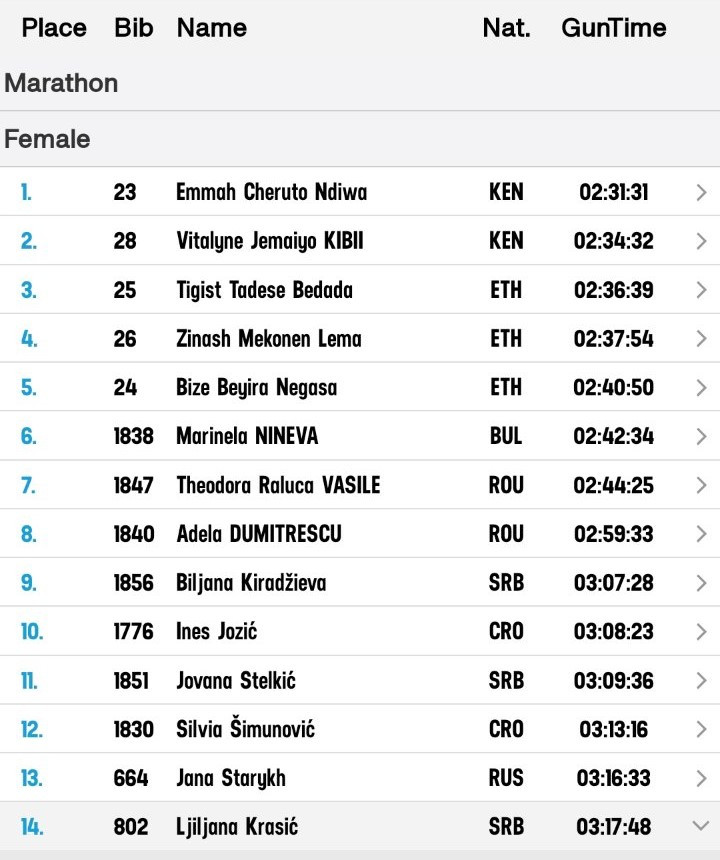Screen dimensions: 720x860
Task: Click the Nat. column header
Action: point(507,27)
